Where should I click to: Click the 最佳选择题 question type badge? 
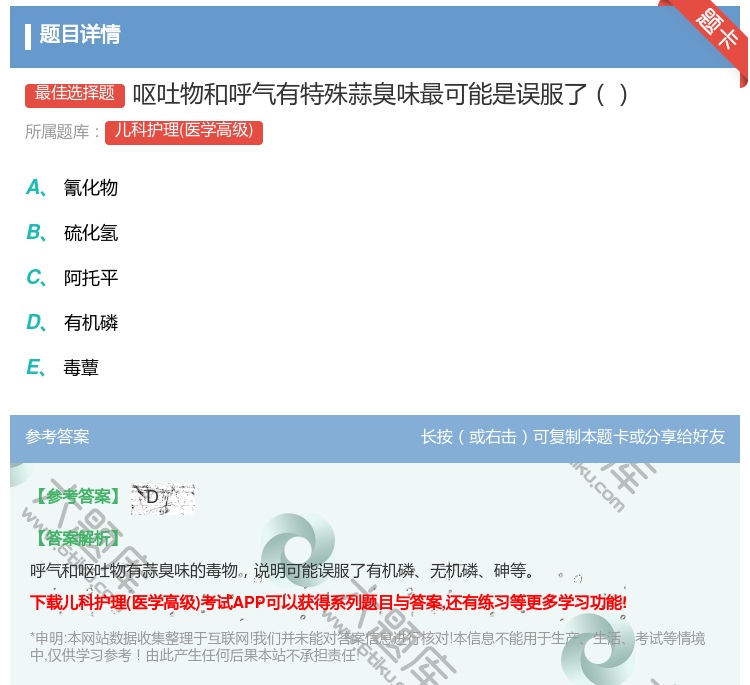coord(75,94)
